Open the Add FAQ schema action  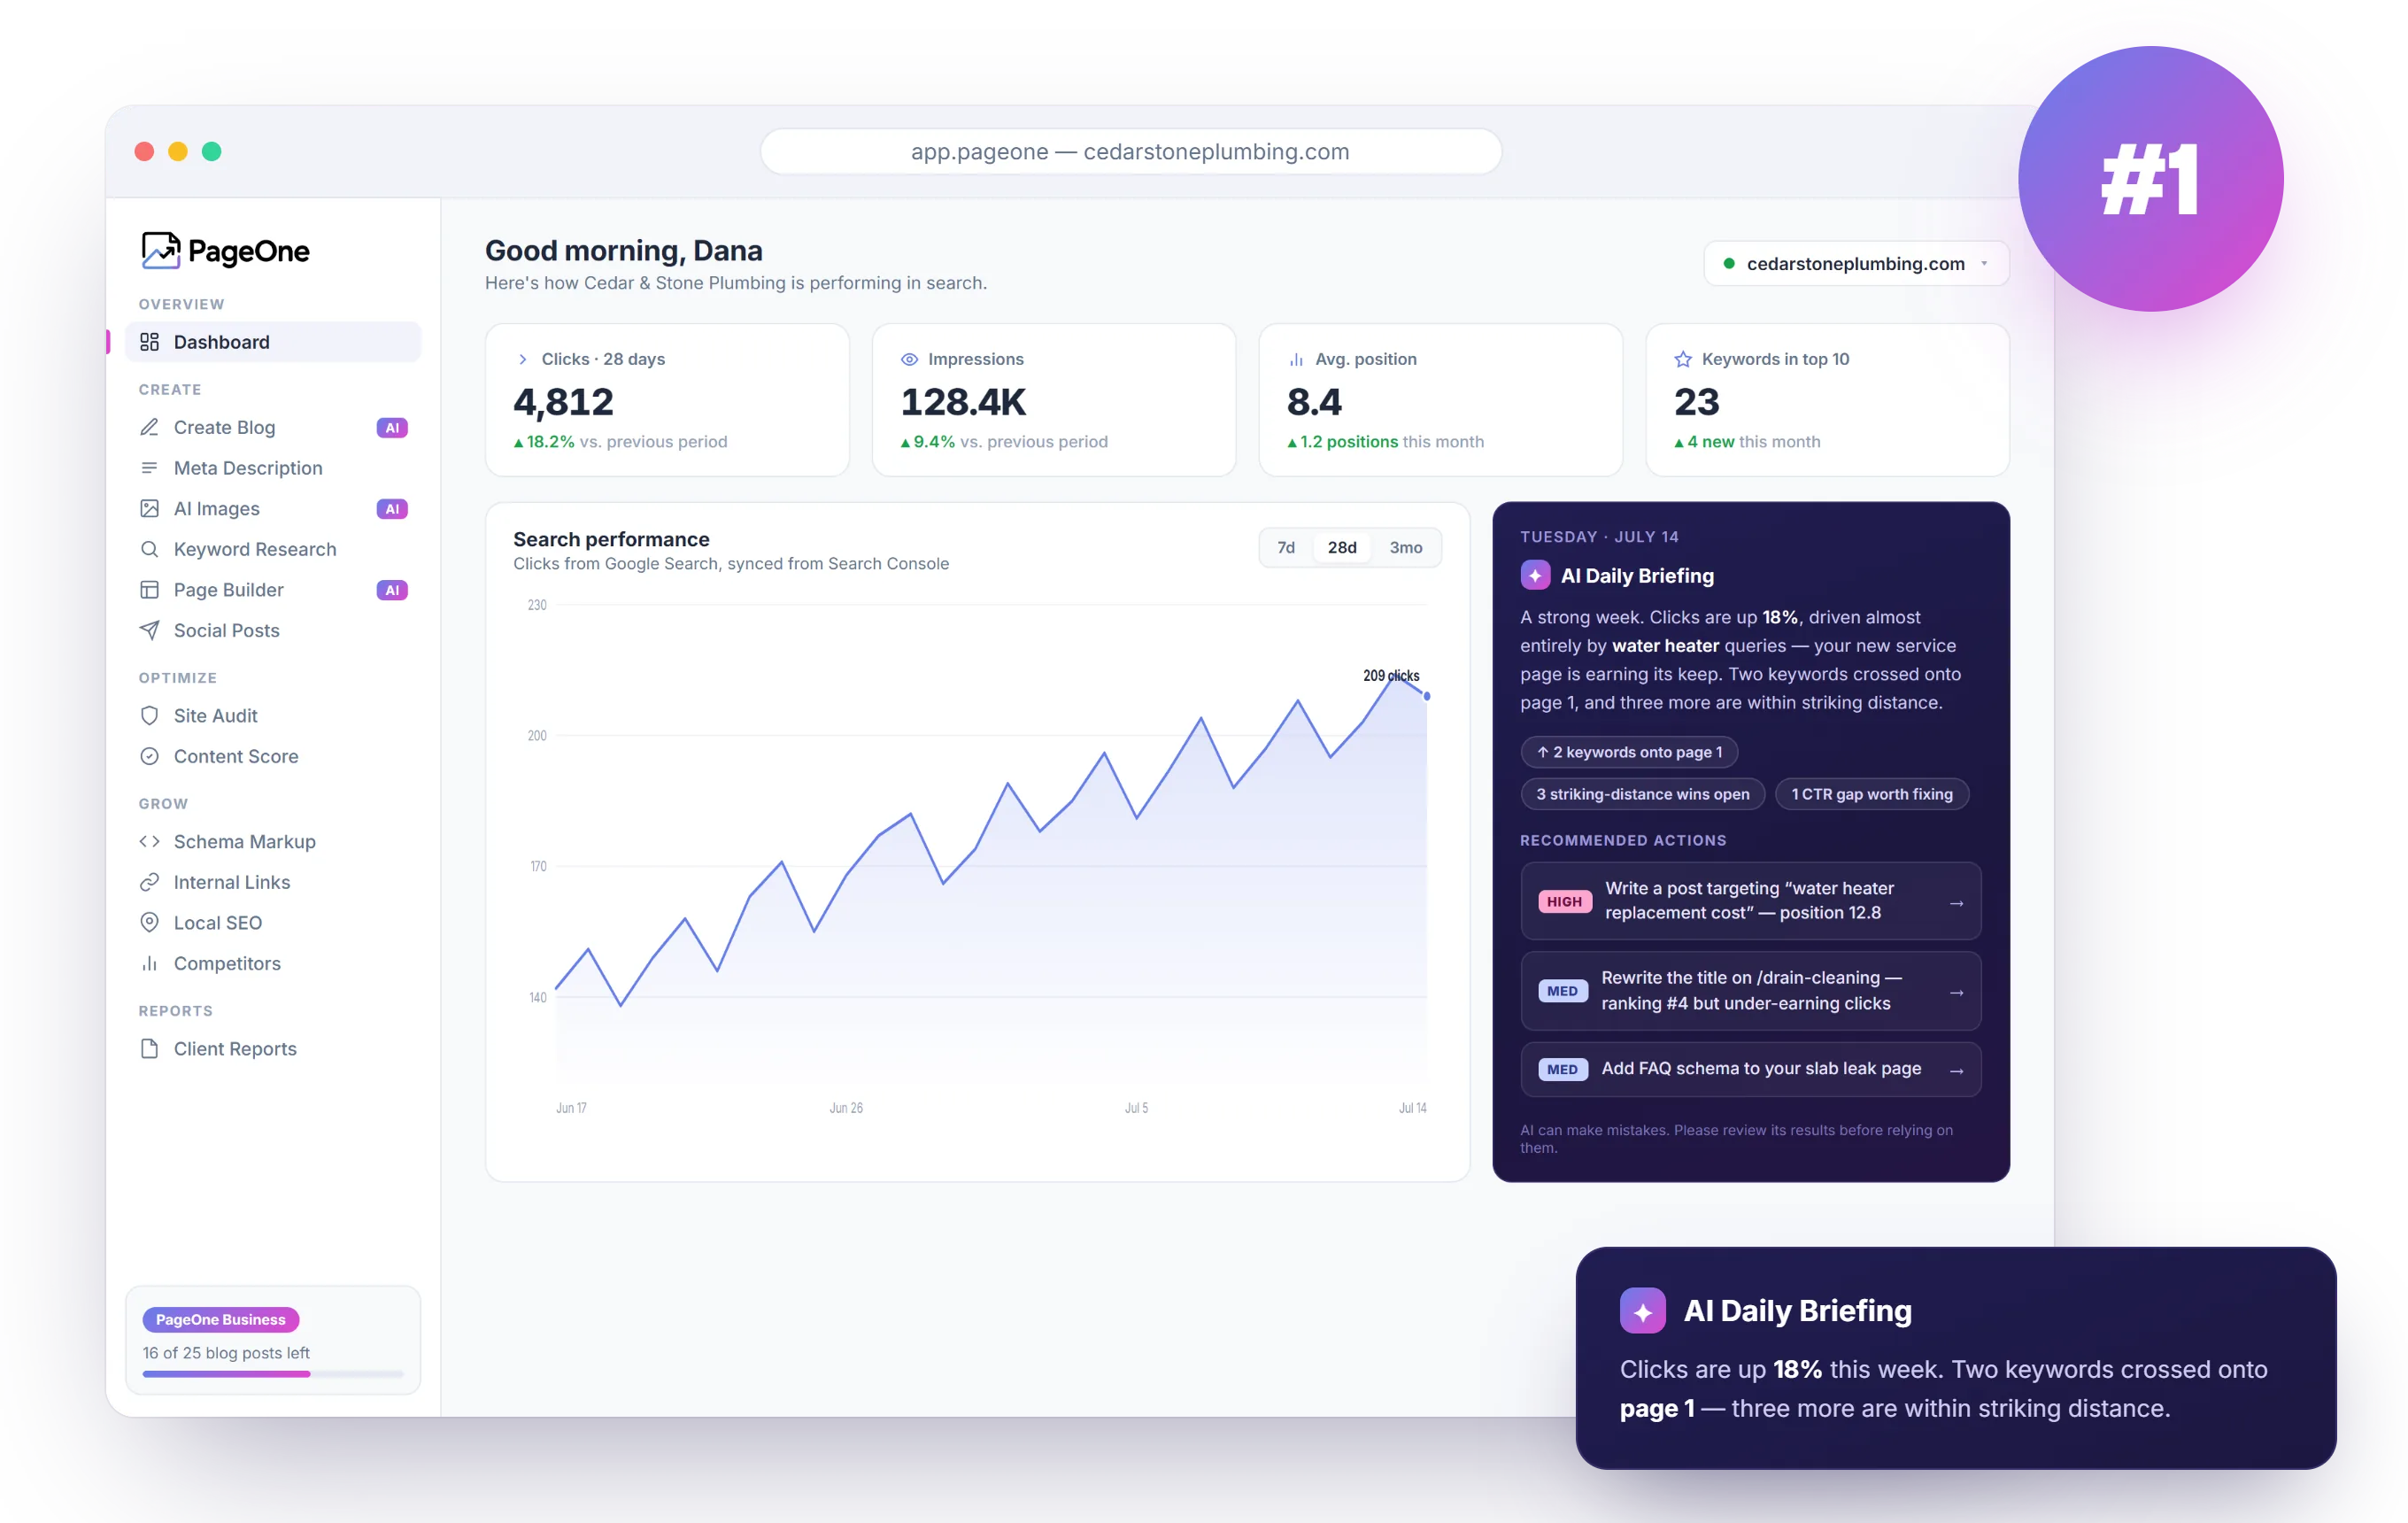click(1750, 1069)
